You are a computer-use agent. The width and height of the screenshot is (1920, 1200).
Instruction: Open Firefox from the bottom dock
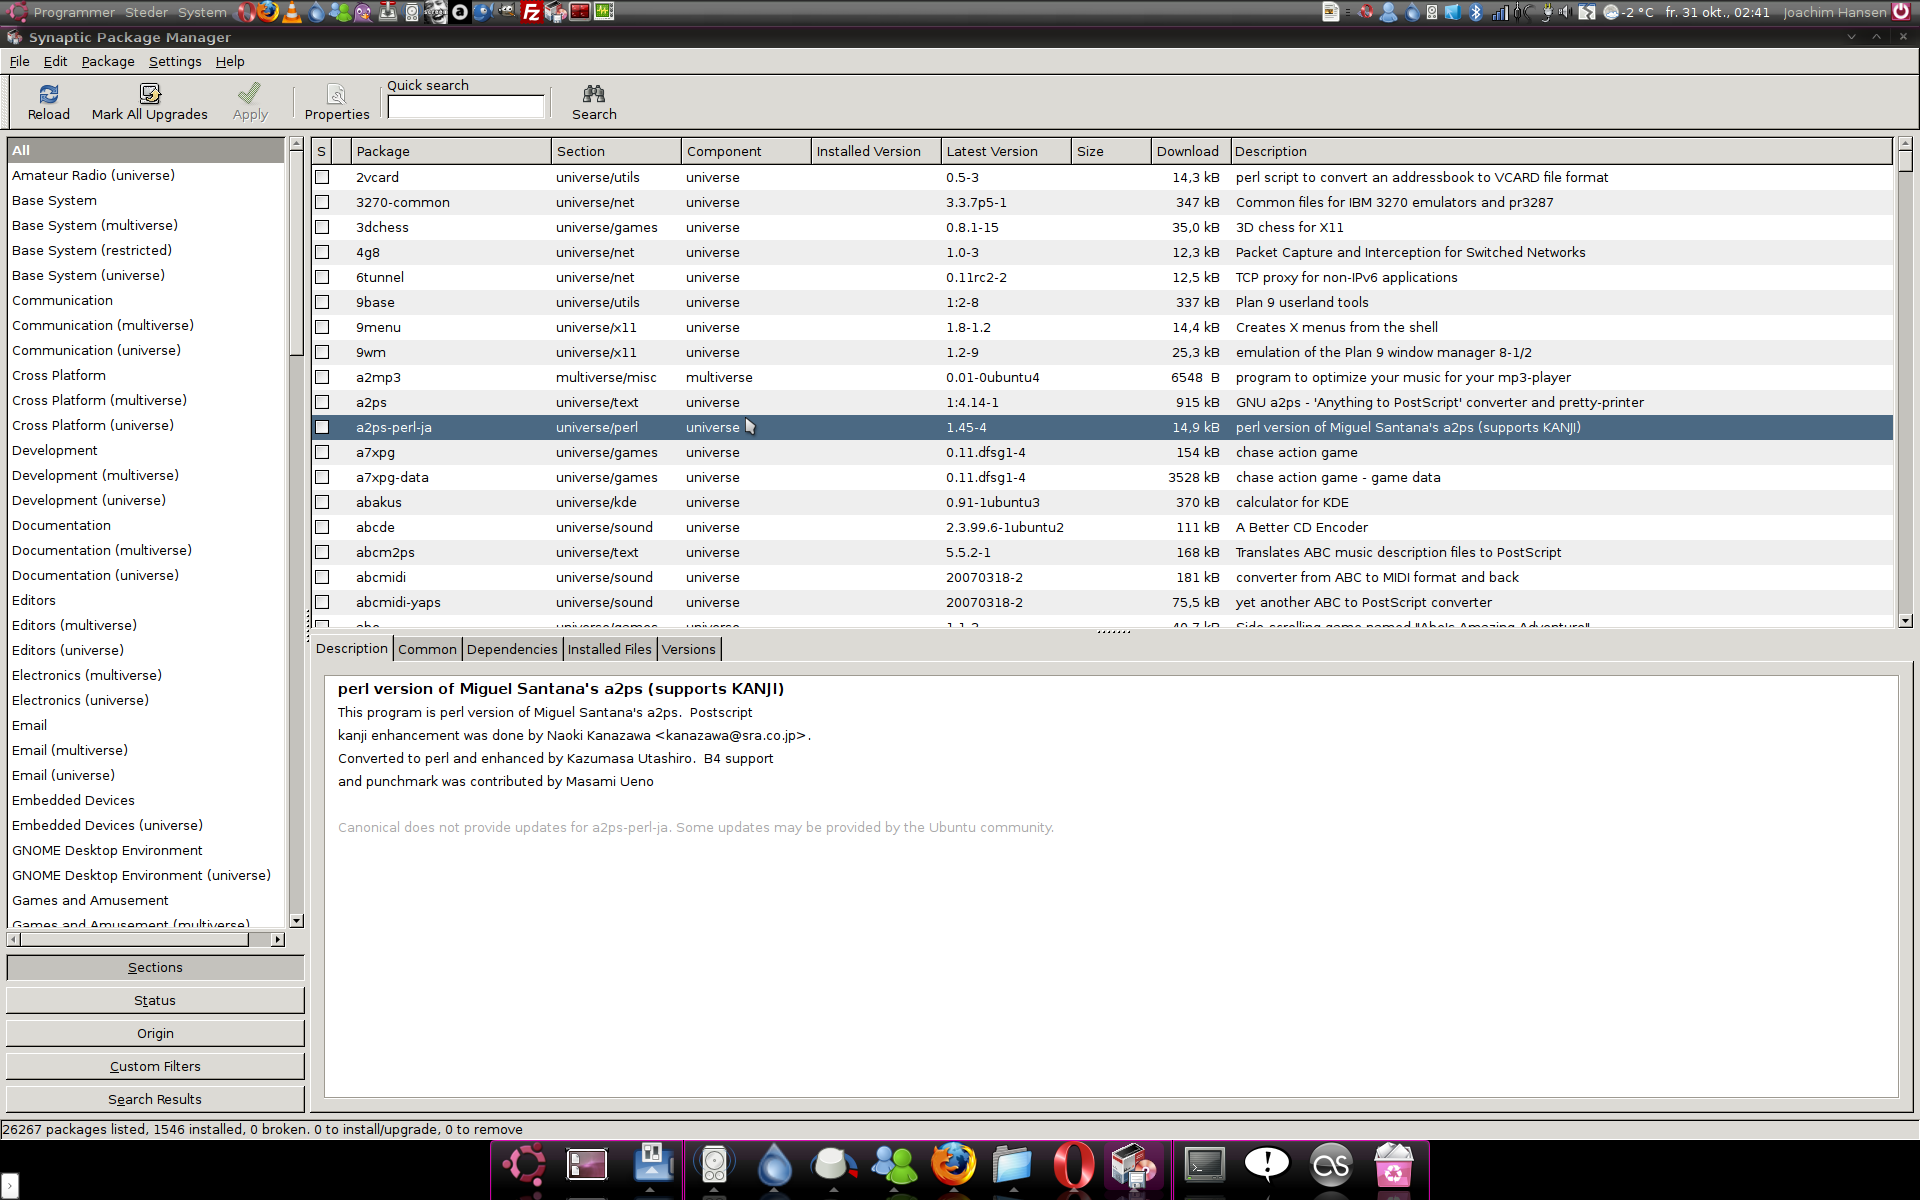(x=953, y=1166)
